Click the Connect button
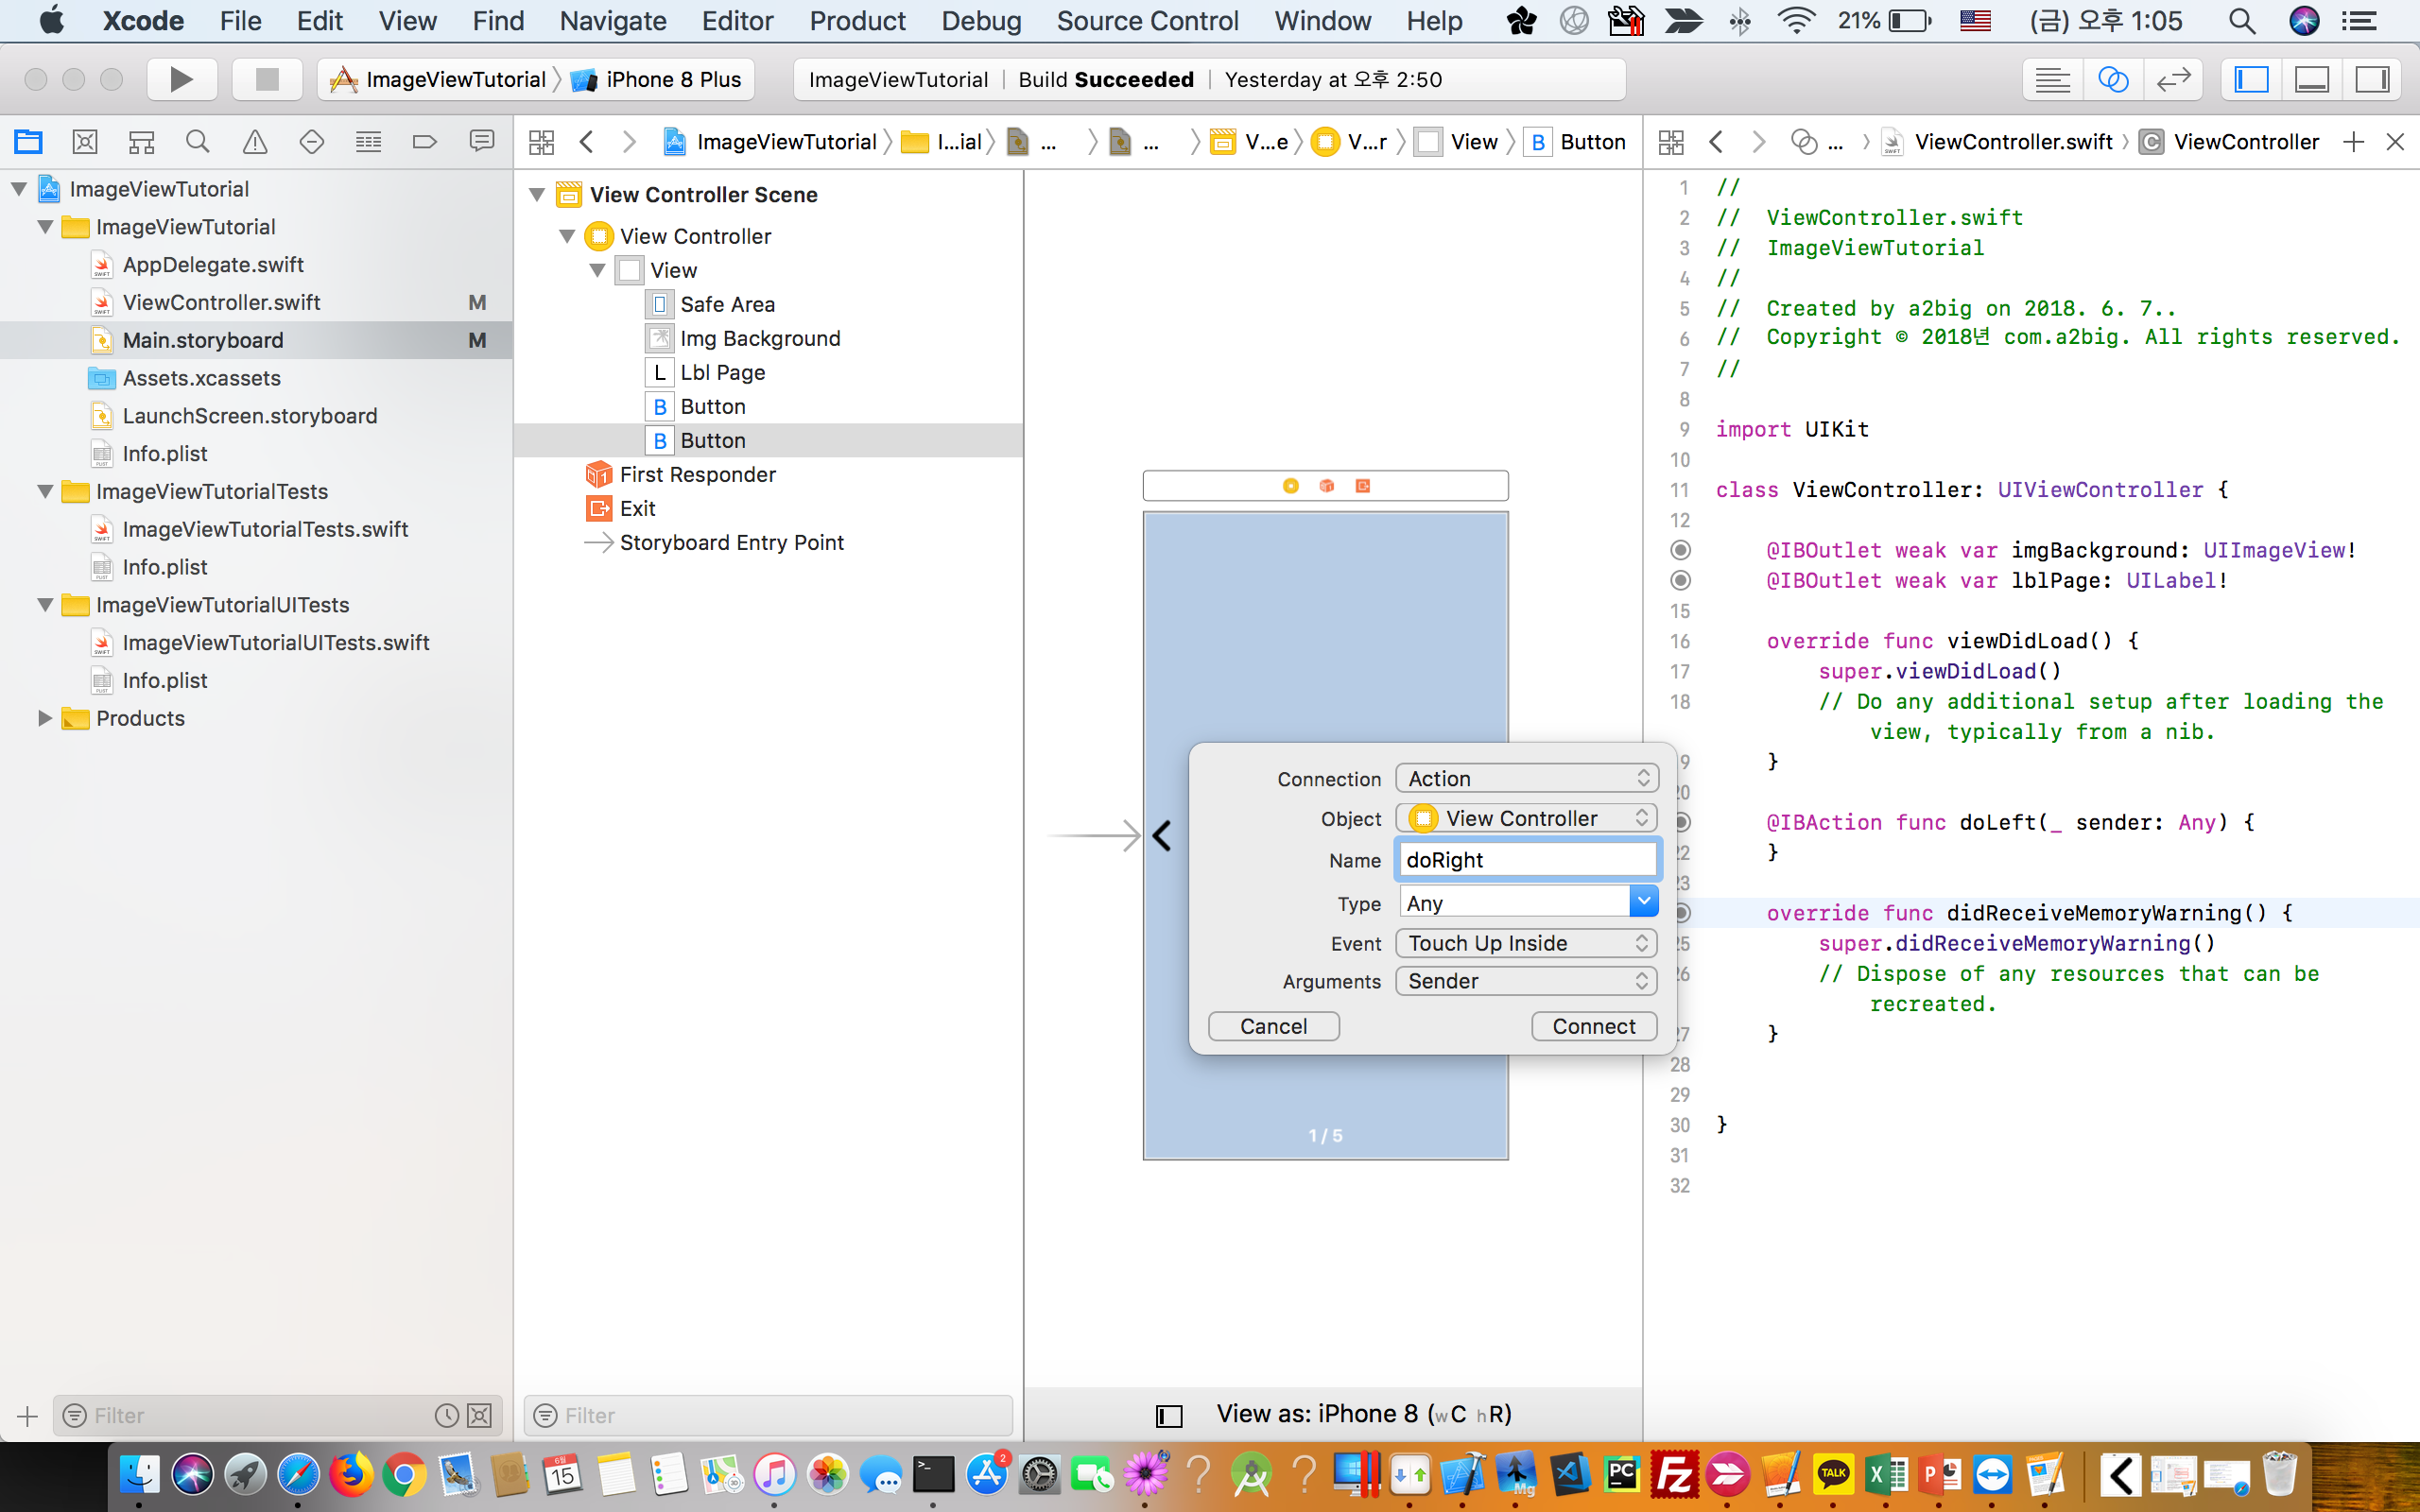The width and height of the screenshot is (2420, 1512). [1594, 1026]
